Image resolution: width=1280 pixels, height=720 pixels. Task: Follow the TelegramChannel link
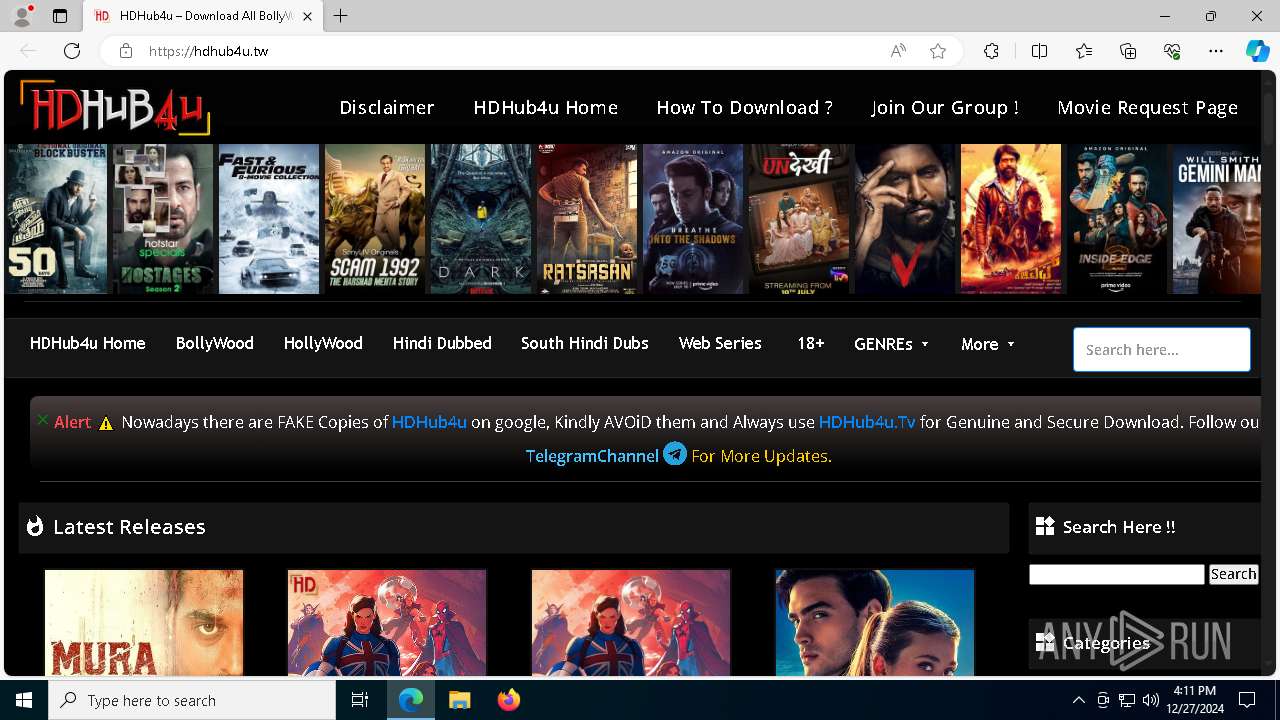[592, 456]
